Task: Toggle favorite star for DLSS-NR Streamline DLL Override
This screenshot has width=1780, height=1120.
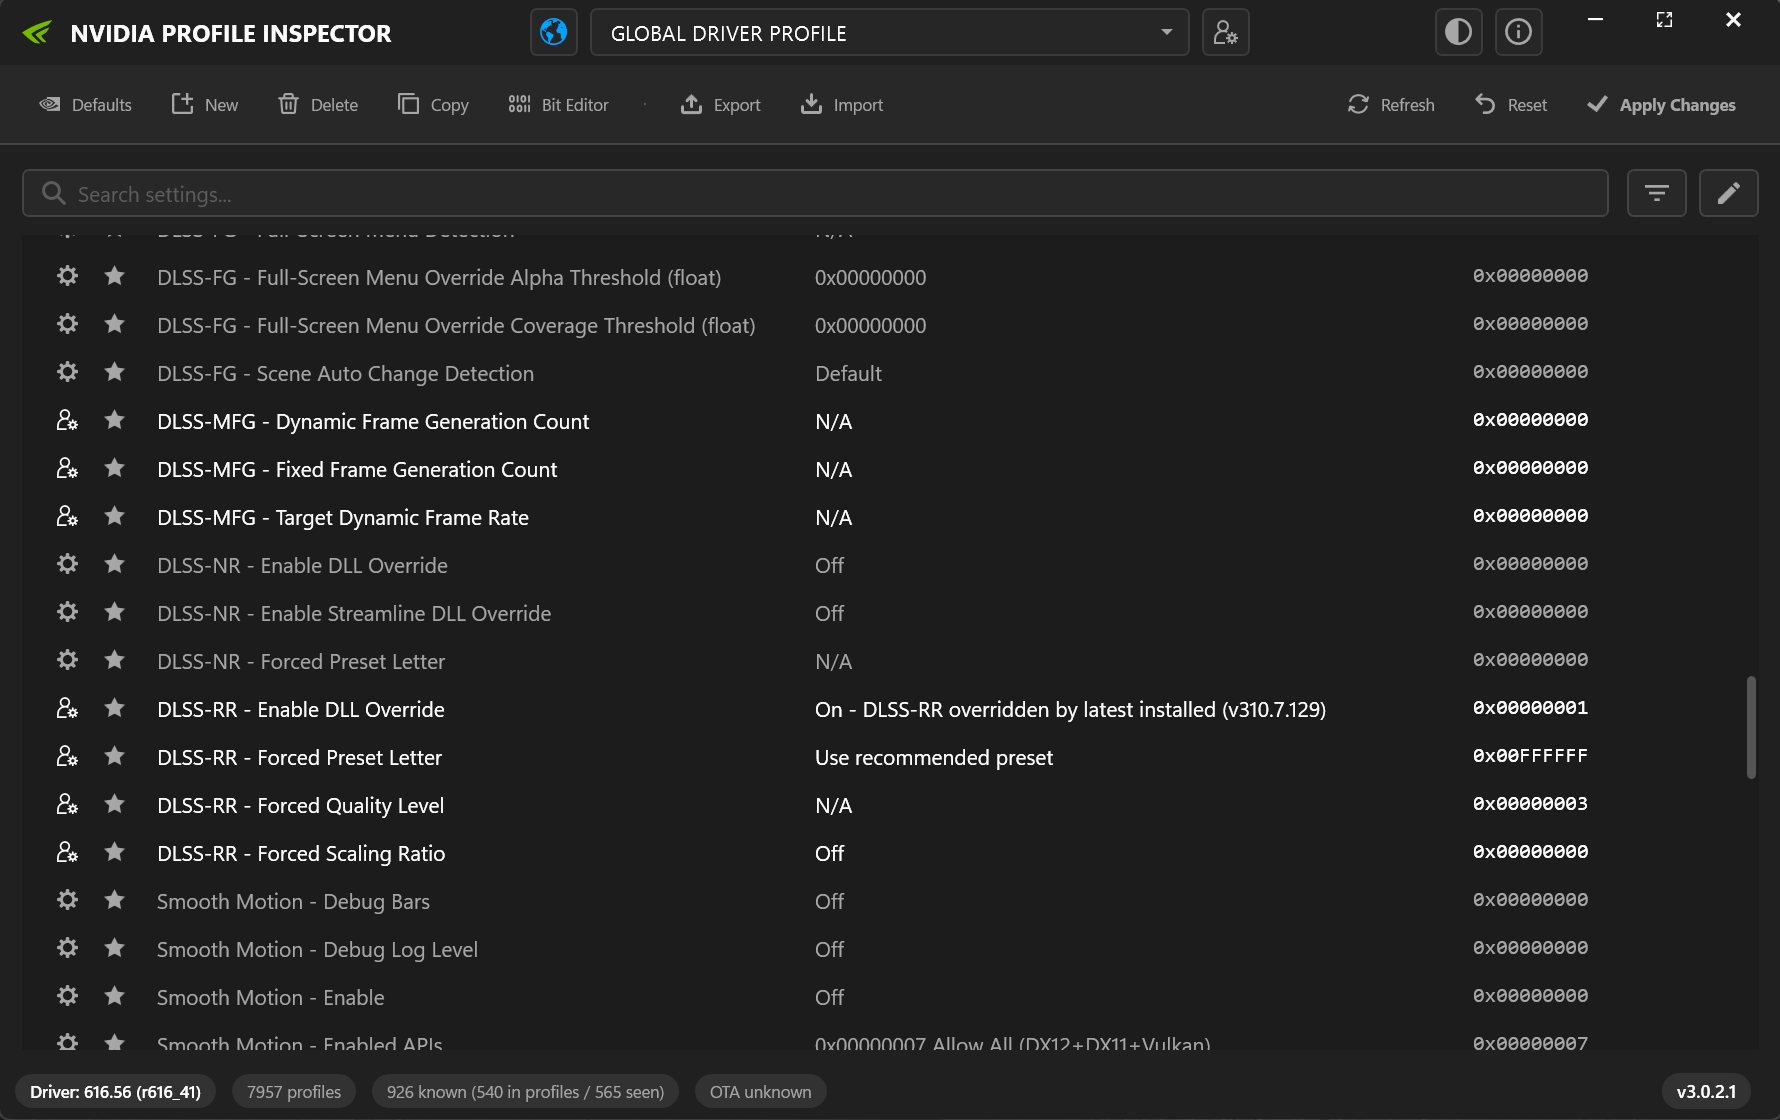Action: click(115, 612)
